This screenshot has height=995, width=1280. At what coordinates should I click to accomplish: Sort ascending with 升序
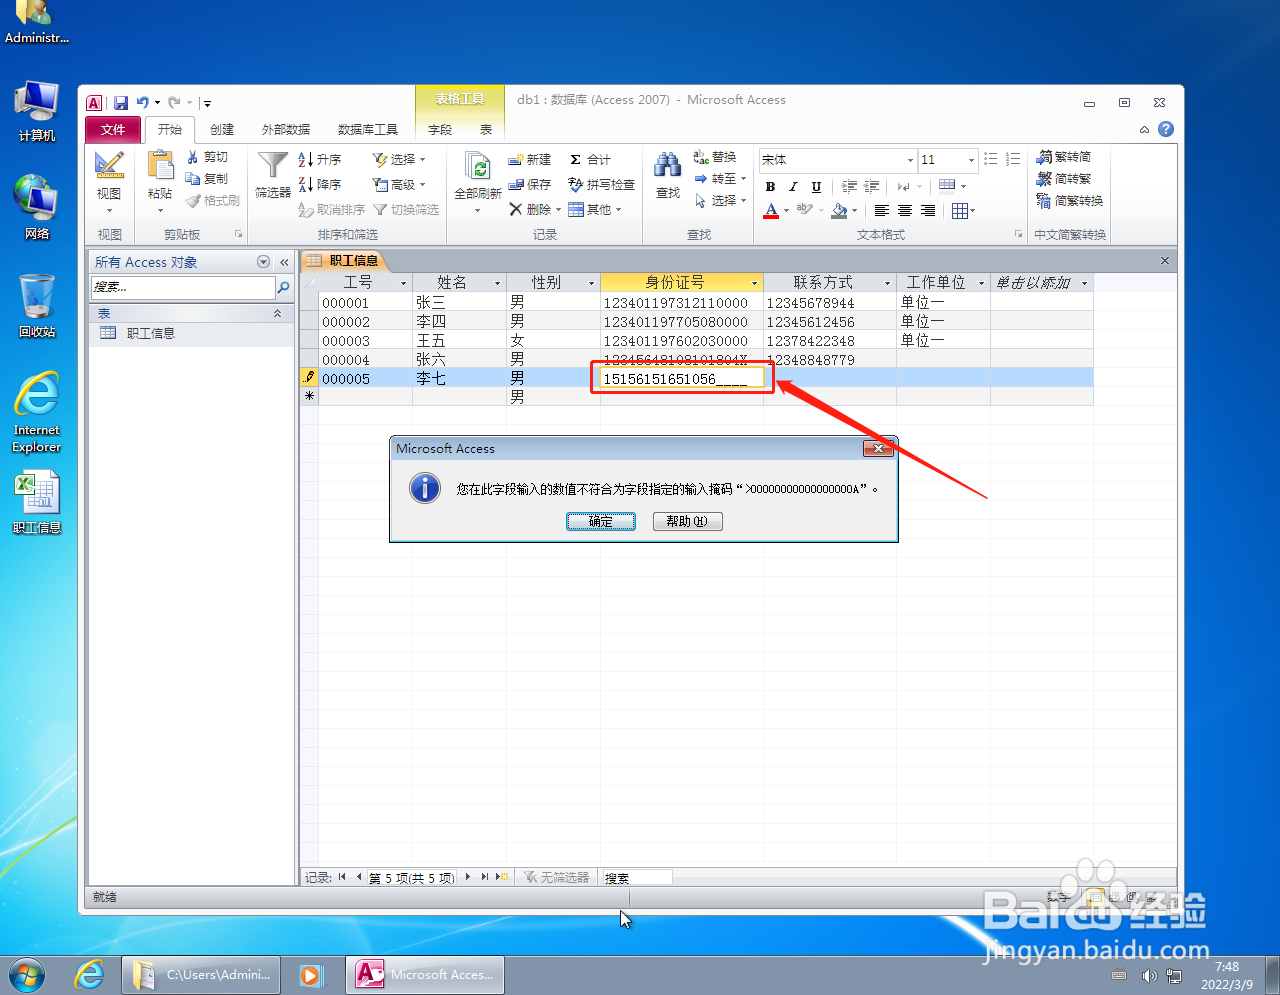(x=320, y=159)
